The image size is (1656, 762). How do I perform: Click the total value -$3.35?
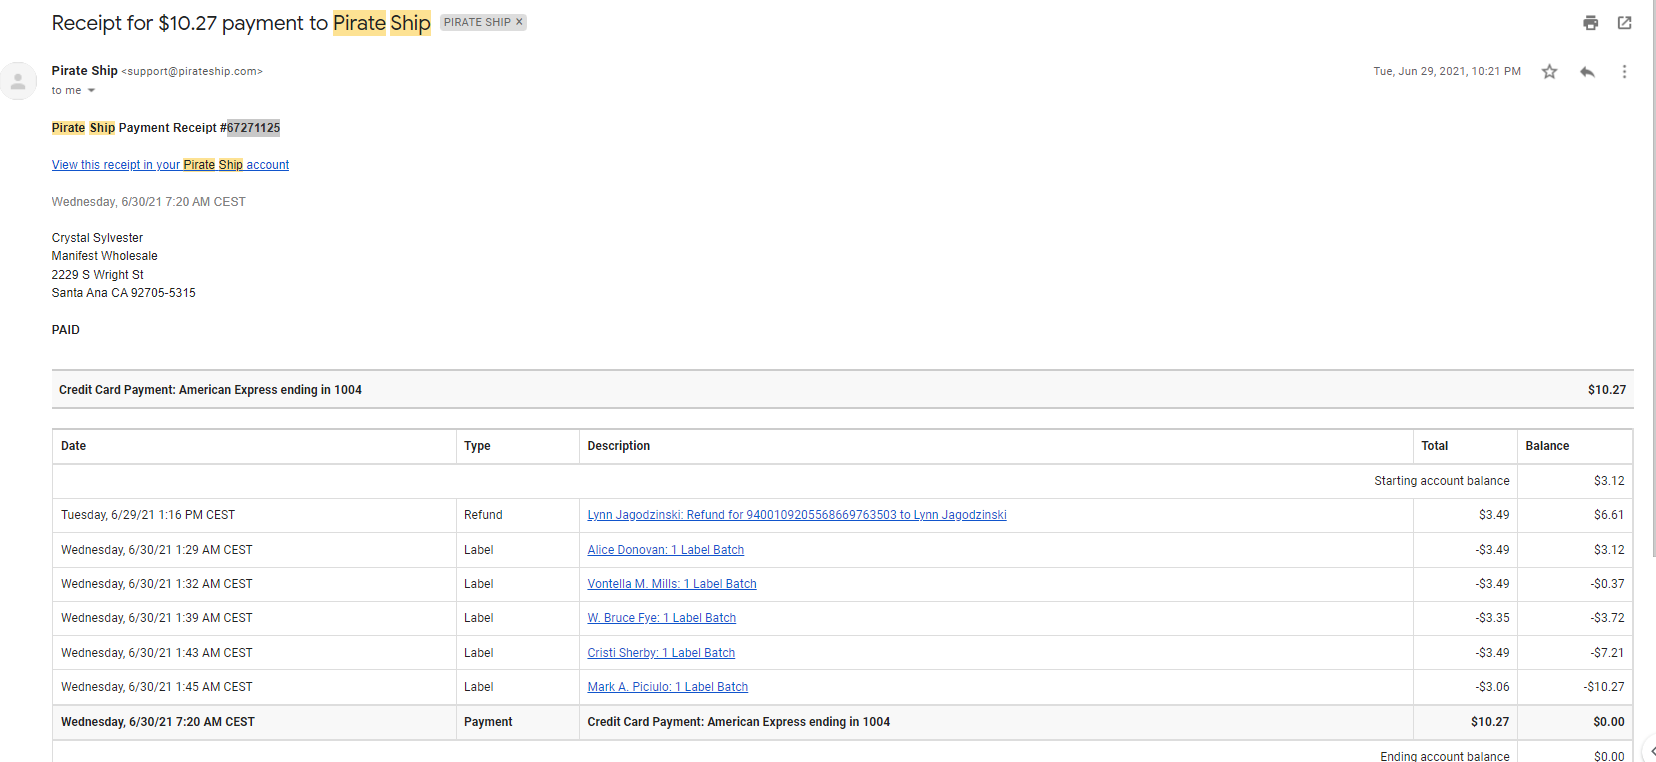click(1492, 618)
